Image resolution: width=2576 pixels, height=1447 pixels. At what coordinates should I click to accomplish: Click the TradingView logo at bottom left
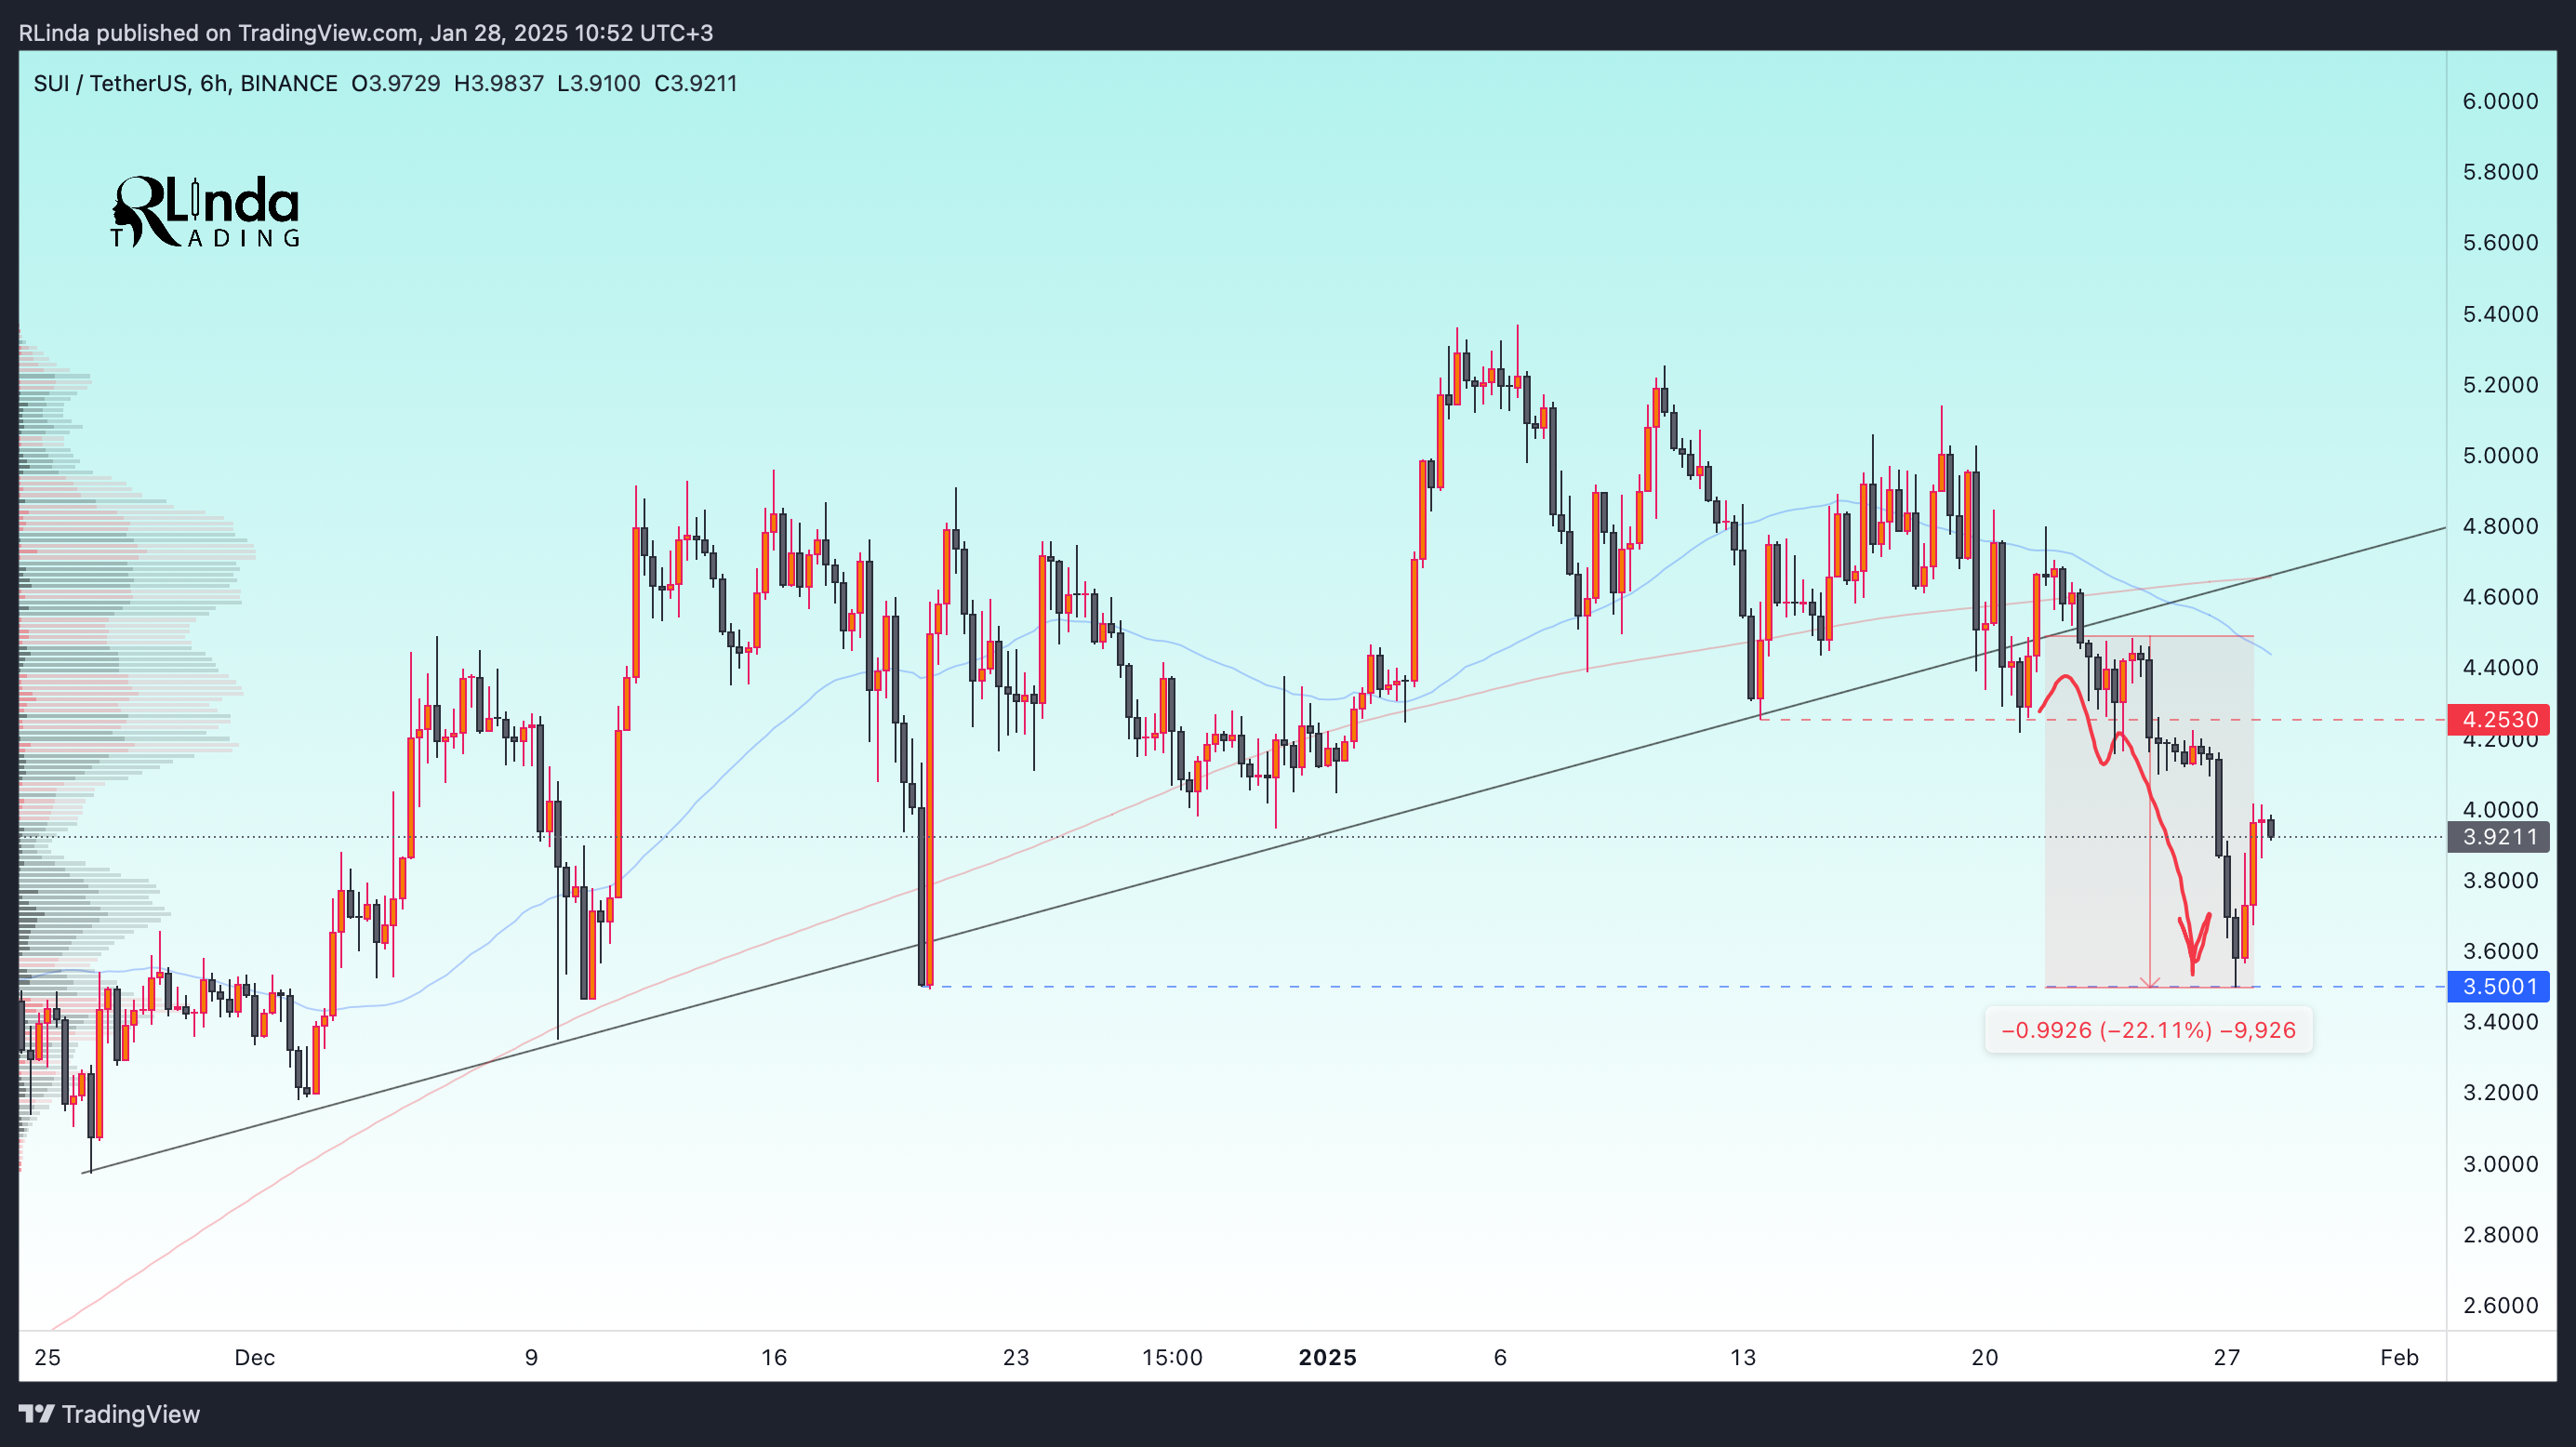[110, 1414]
